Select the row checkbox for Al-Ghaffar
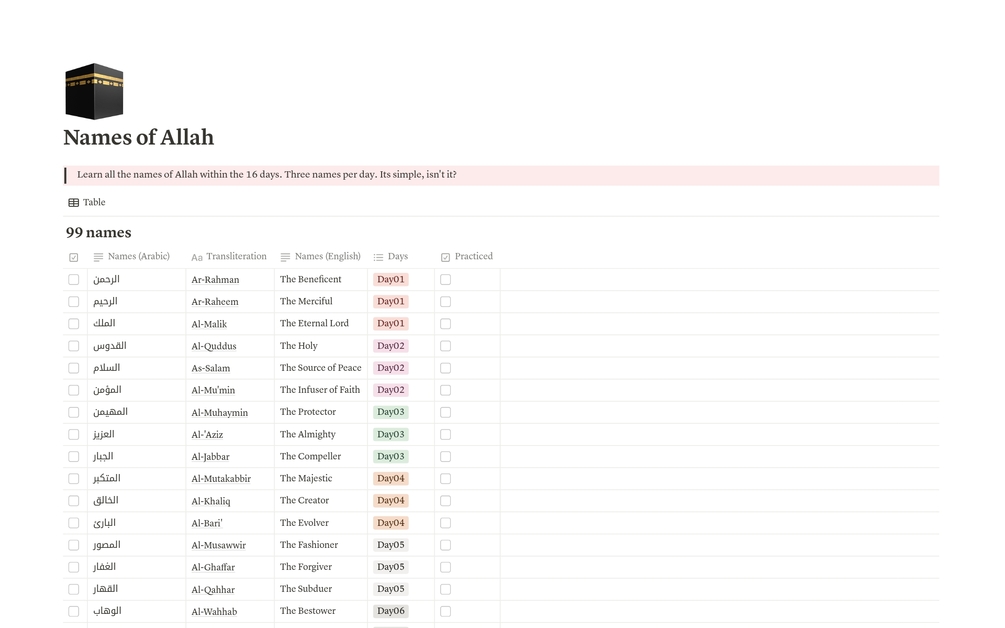 (x=74, y=567)
